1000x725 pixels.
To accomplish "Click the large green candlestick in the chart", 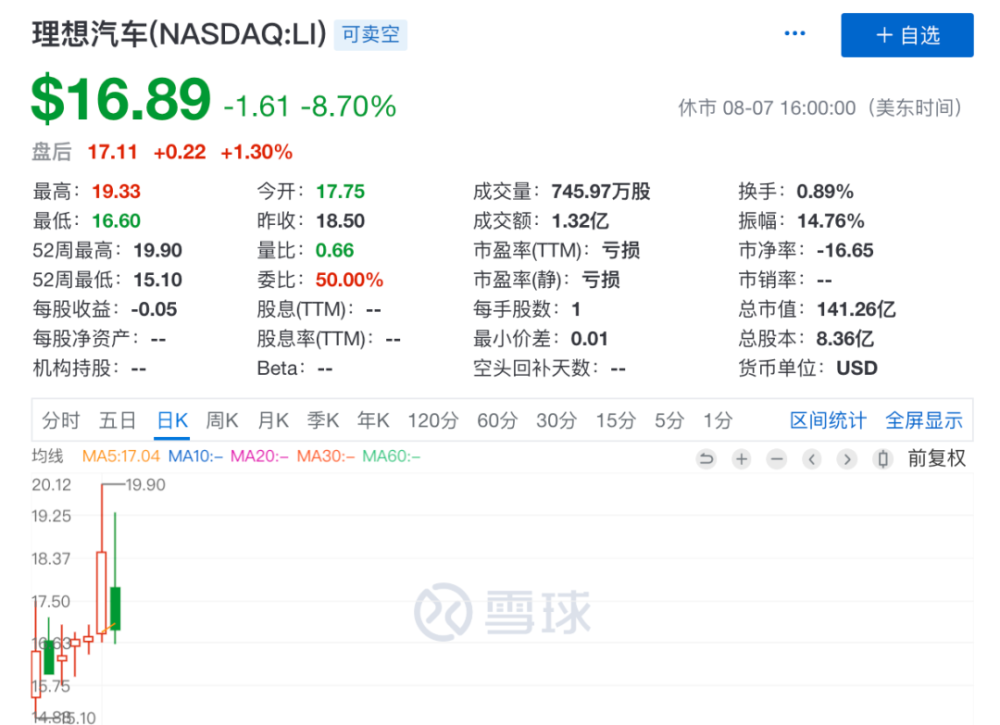I will point(115,608).
